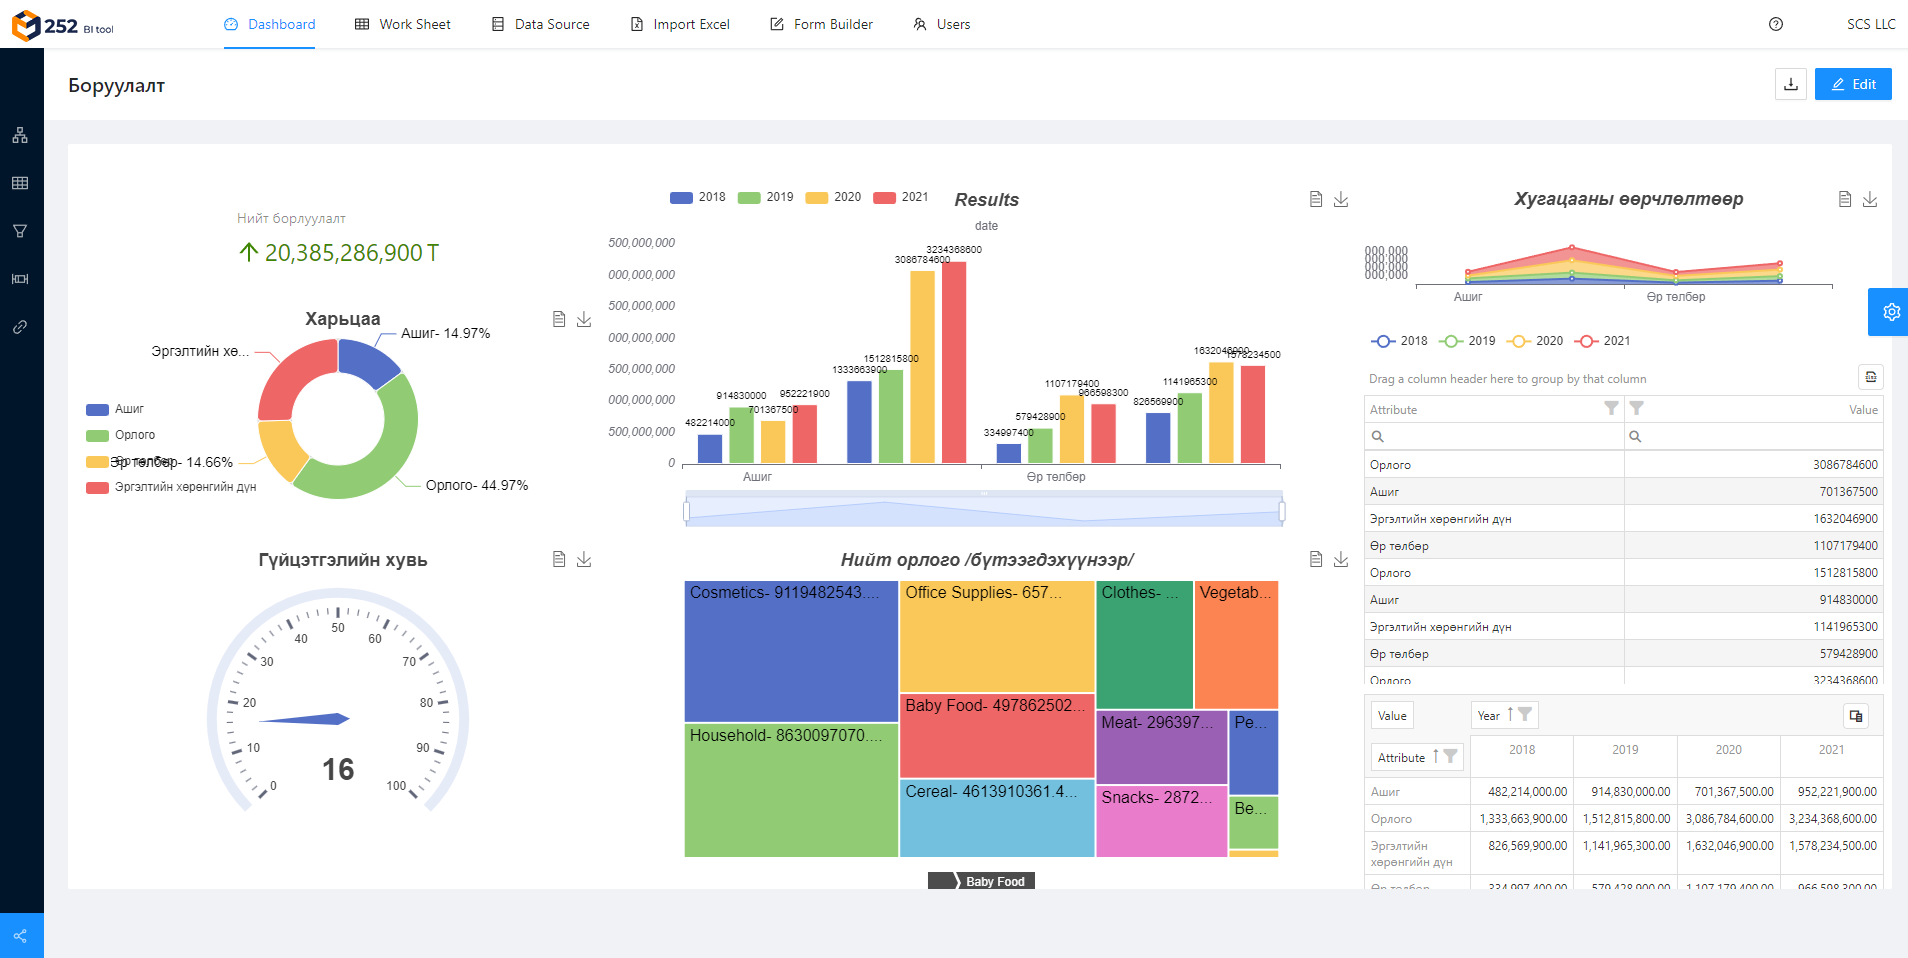1908x958 pixels.
Task: Click the help question mark icon
Action: click(1776, 24)
